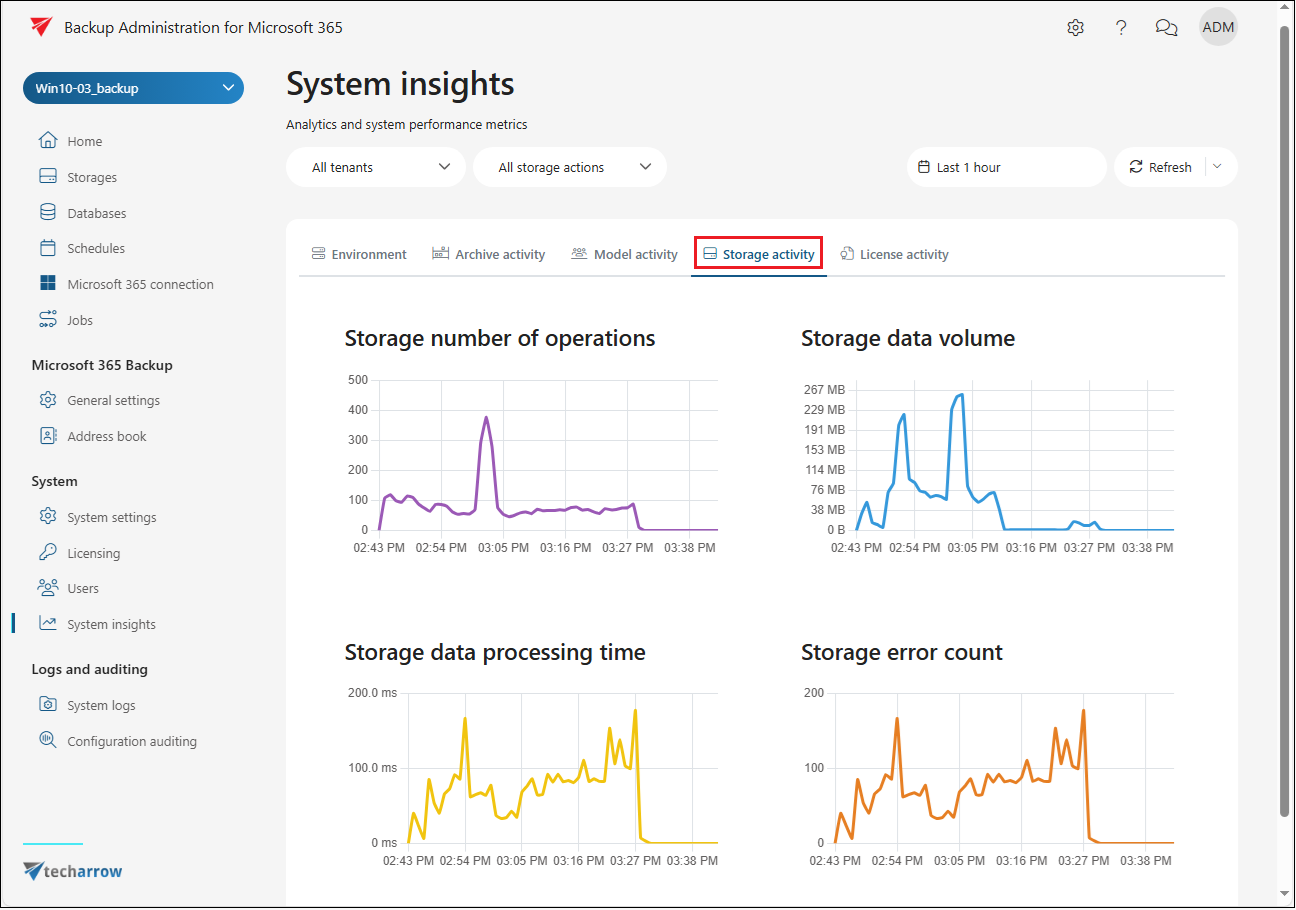
Task: Open Schedules from the sidebar
Action: point(96,248)
